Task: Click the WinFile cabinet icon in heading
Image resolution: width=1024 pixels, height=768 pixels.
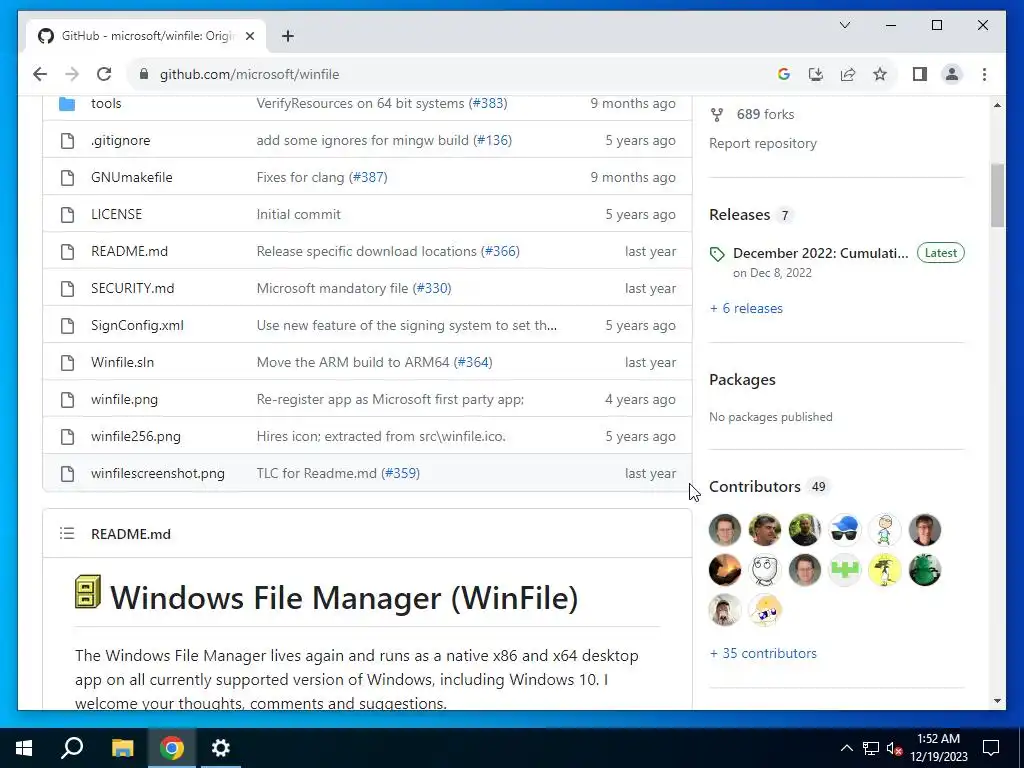Action: click(88, 592)
